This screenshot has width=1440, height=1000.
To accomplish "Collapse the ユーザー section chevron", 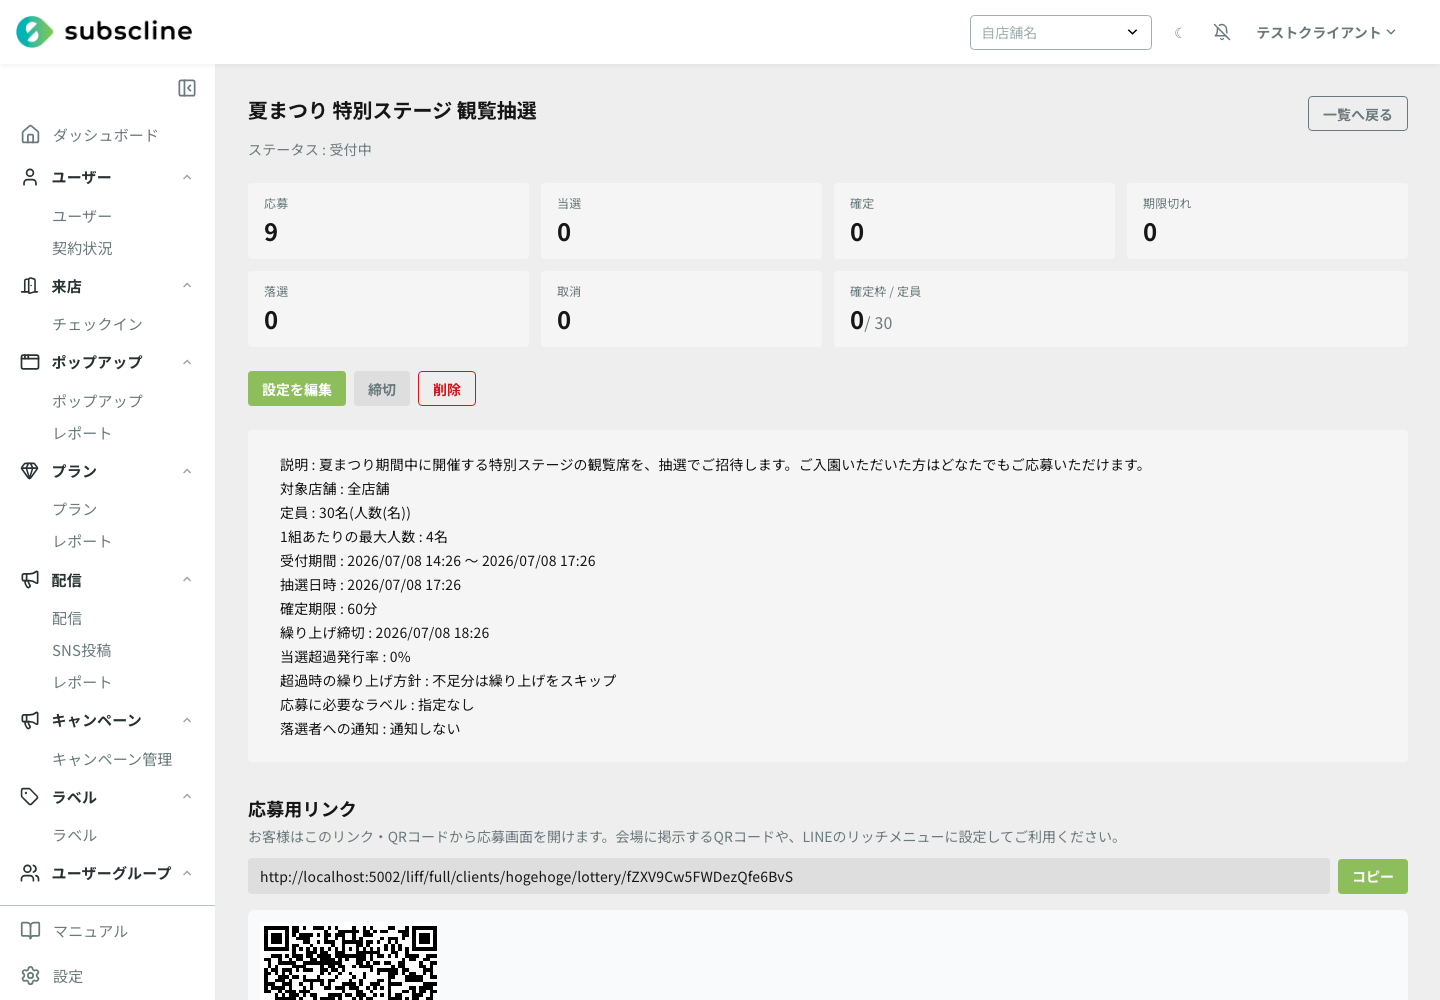I will (187, 177).
